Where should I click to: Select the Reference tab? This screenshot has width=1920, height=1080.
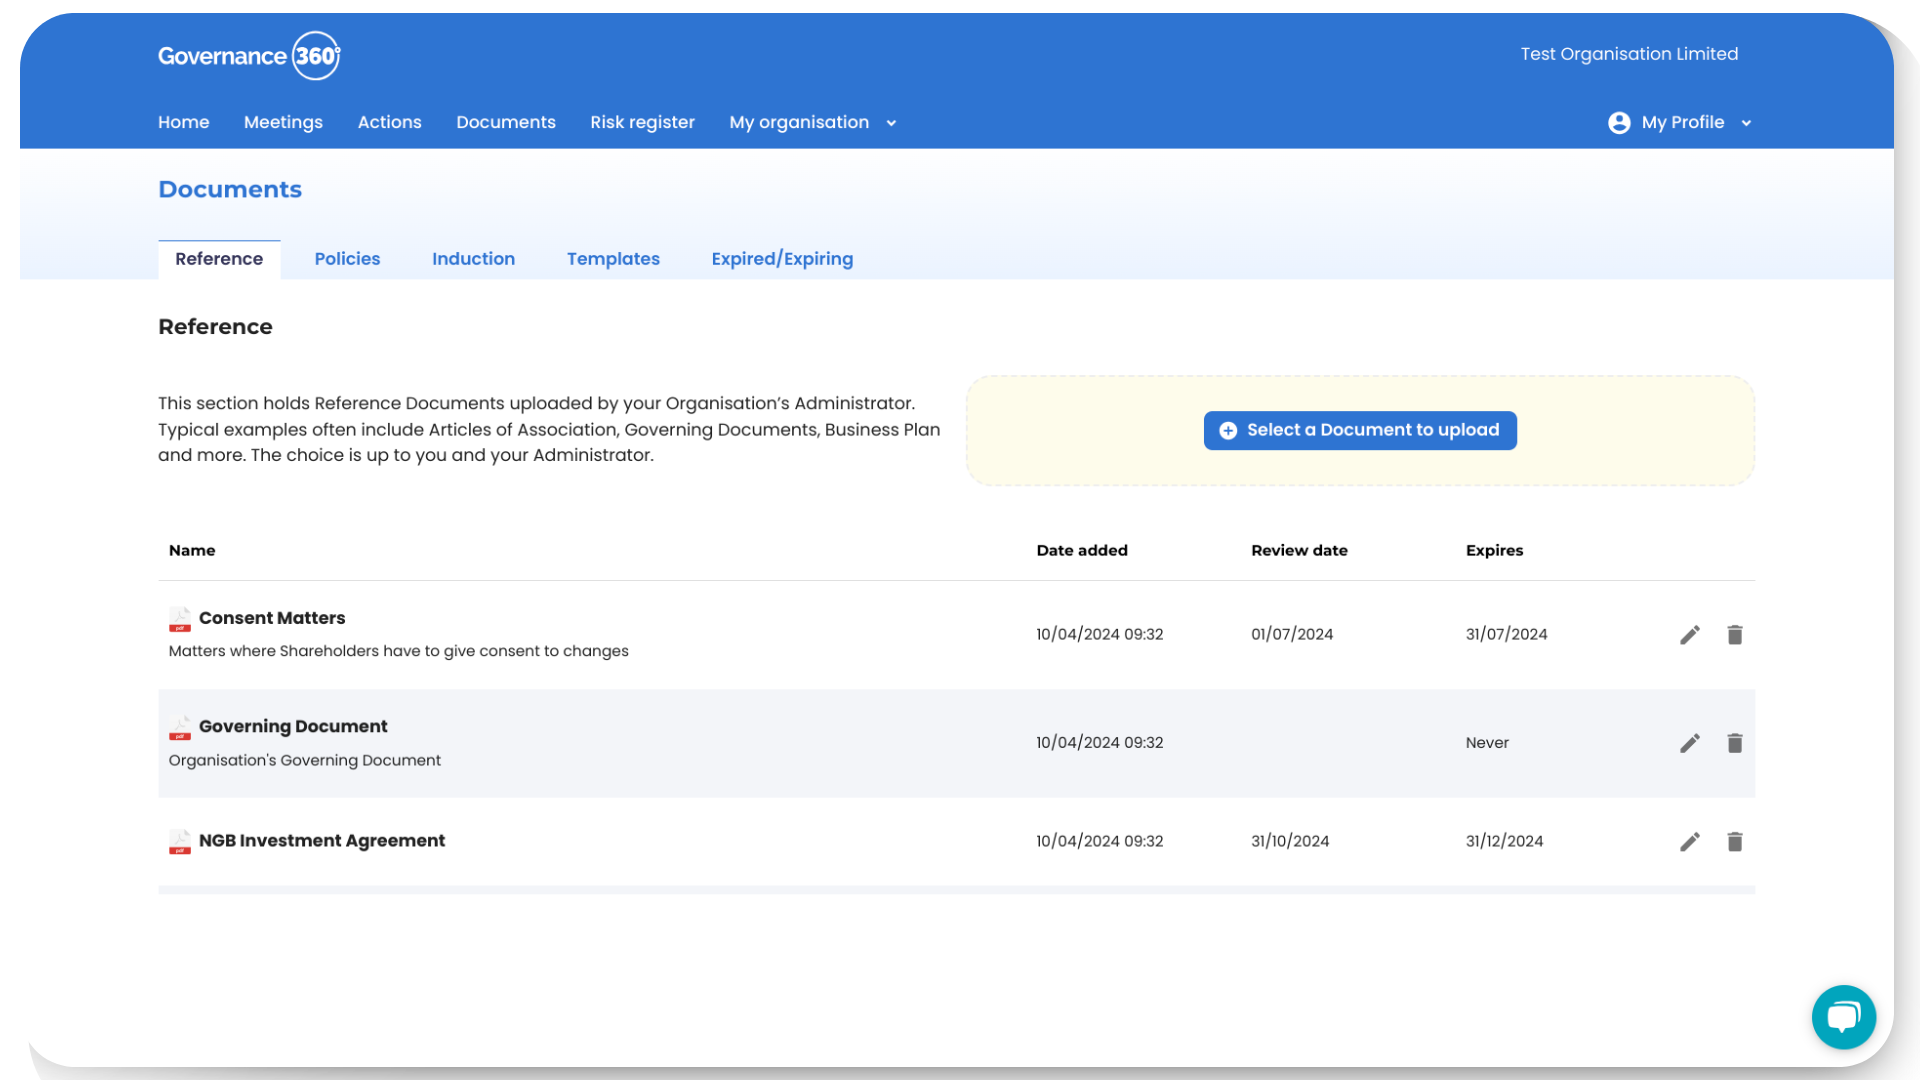coord(219,259)
